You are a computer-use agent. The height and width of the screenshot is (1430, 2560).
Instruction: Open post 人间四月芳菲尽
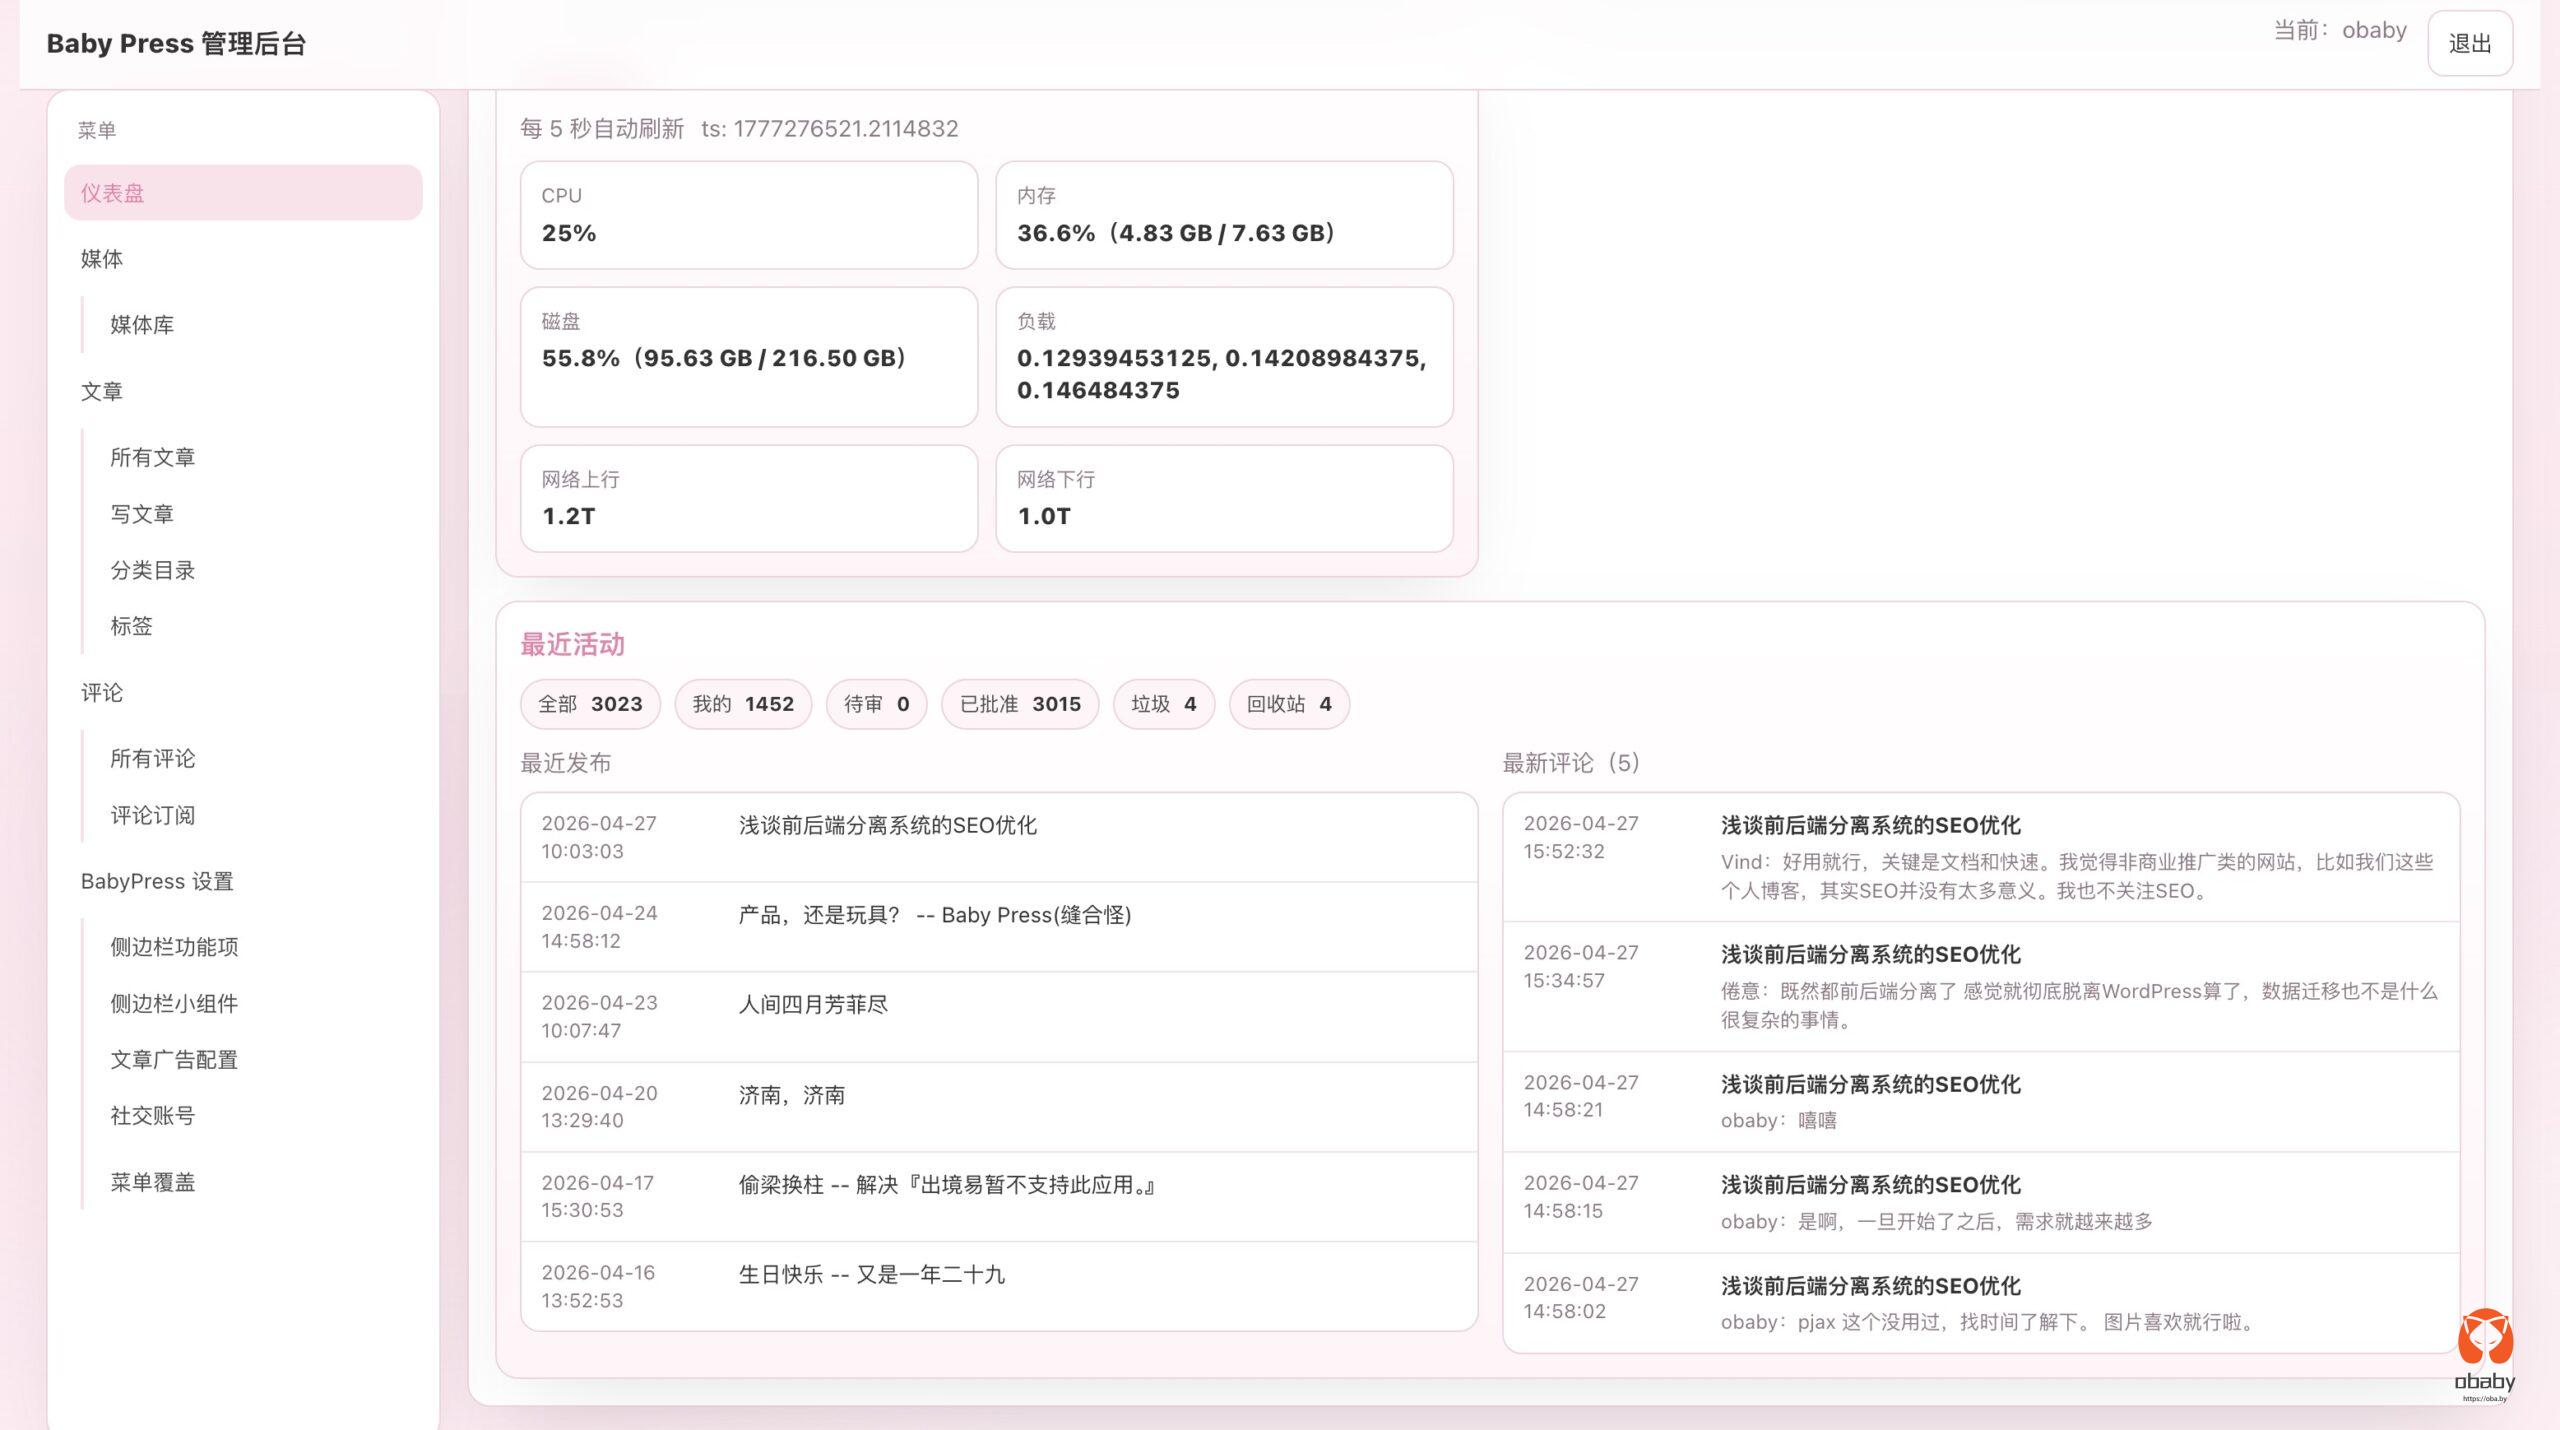coord(813,1005)
